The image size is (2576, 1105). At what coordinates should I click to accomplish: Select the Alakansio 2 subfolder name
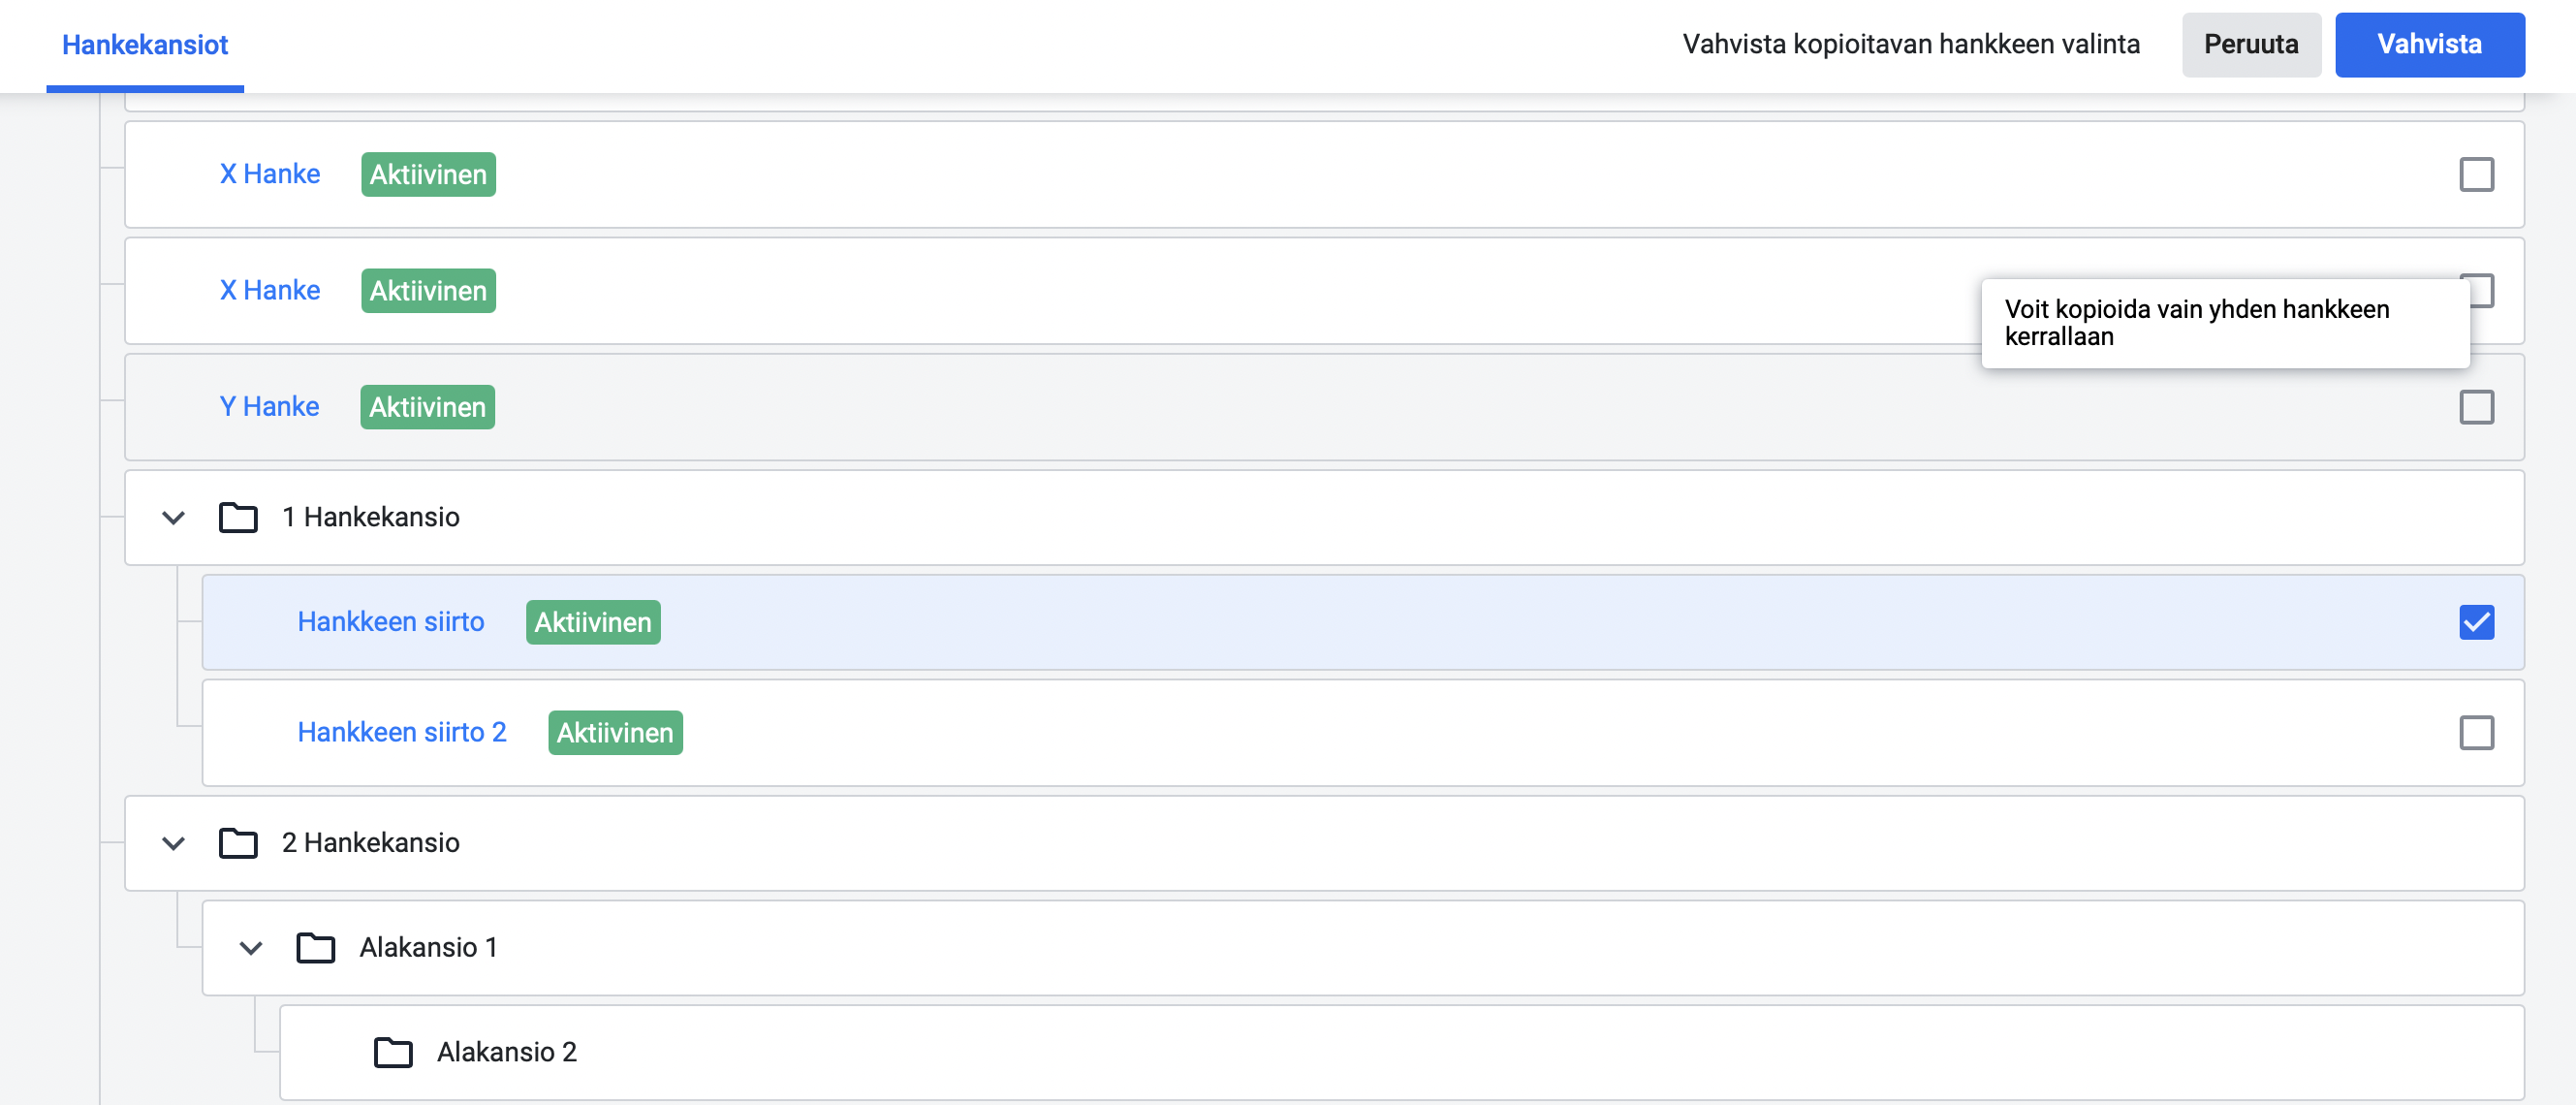507,1052
